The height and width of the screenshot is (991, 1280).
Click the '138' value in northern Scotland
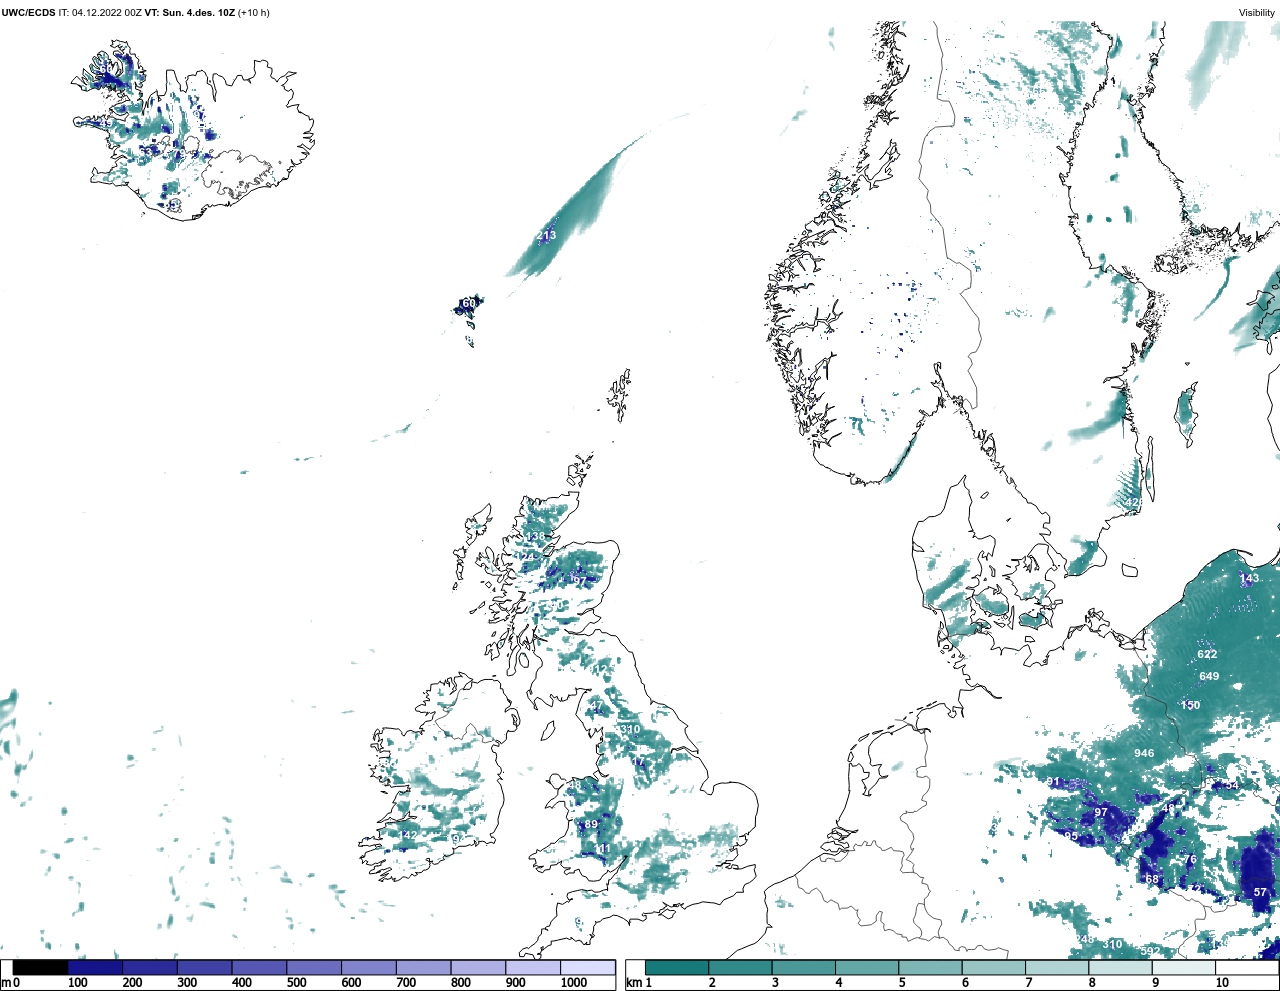[536, 537]
